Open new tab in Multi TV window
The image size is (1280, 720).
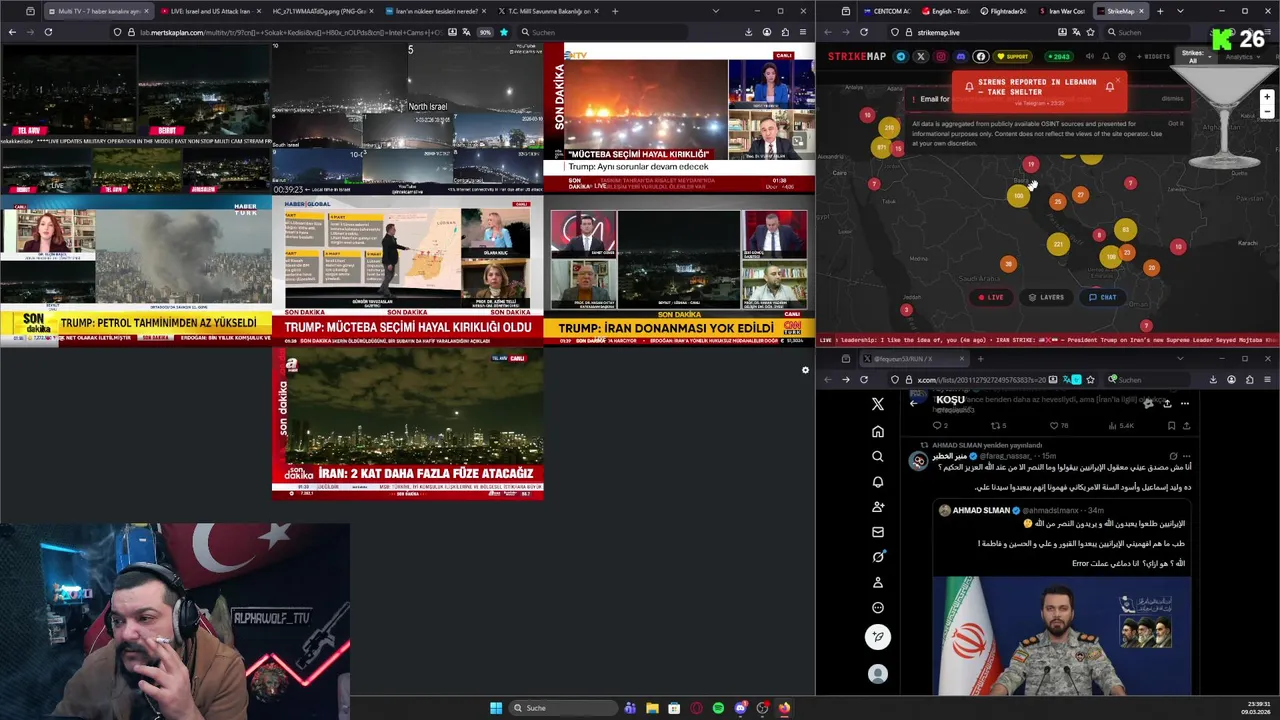(614, 11)
